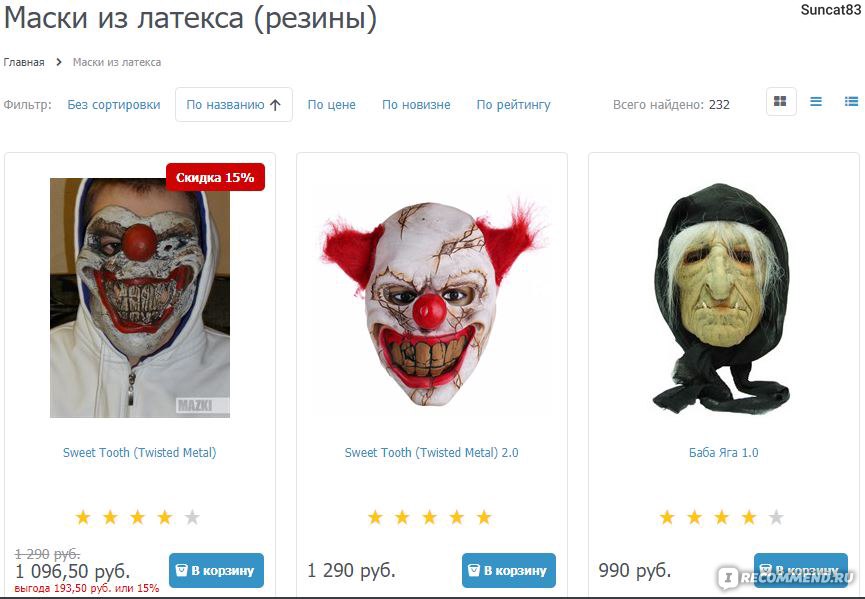The height and width of the screenshot is (599, 865).
Task: Sort products by По цене
Action: pyautogui.click(x=332, y=105)
